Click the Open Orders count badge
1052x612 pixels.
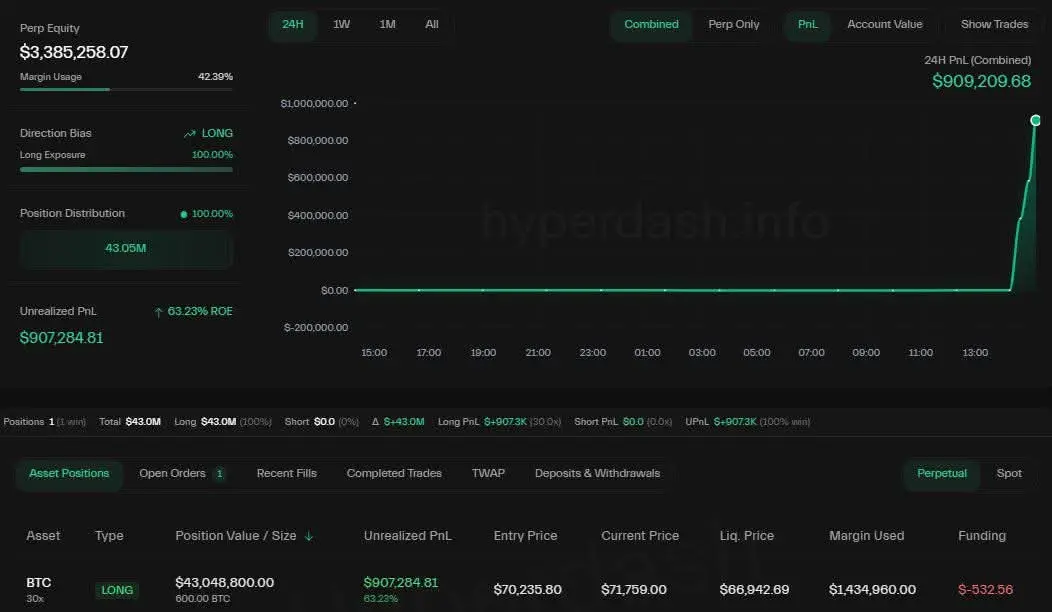(x=219, y=474)
